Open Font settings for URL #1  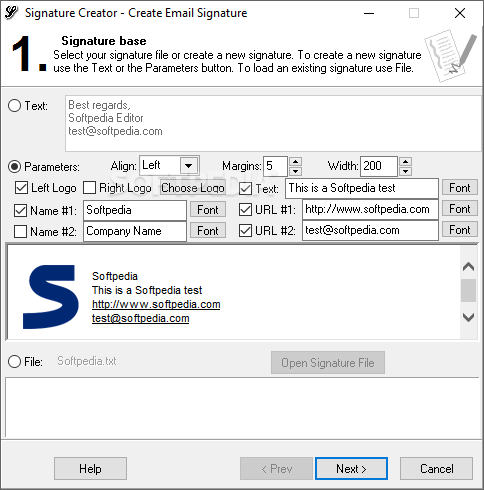[x=460, y=209]
